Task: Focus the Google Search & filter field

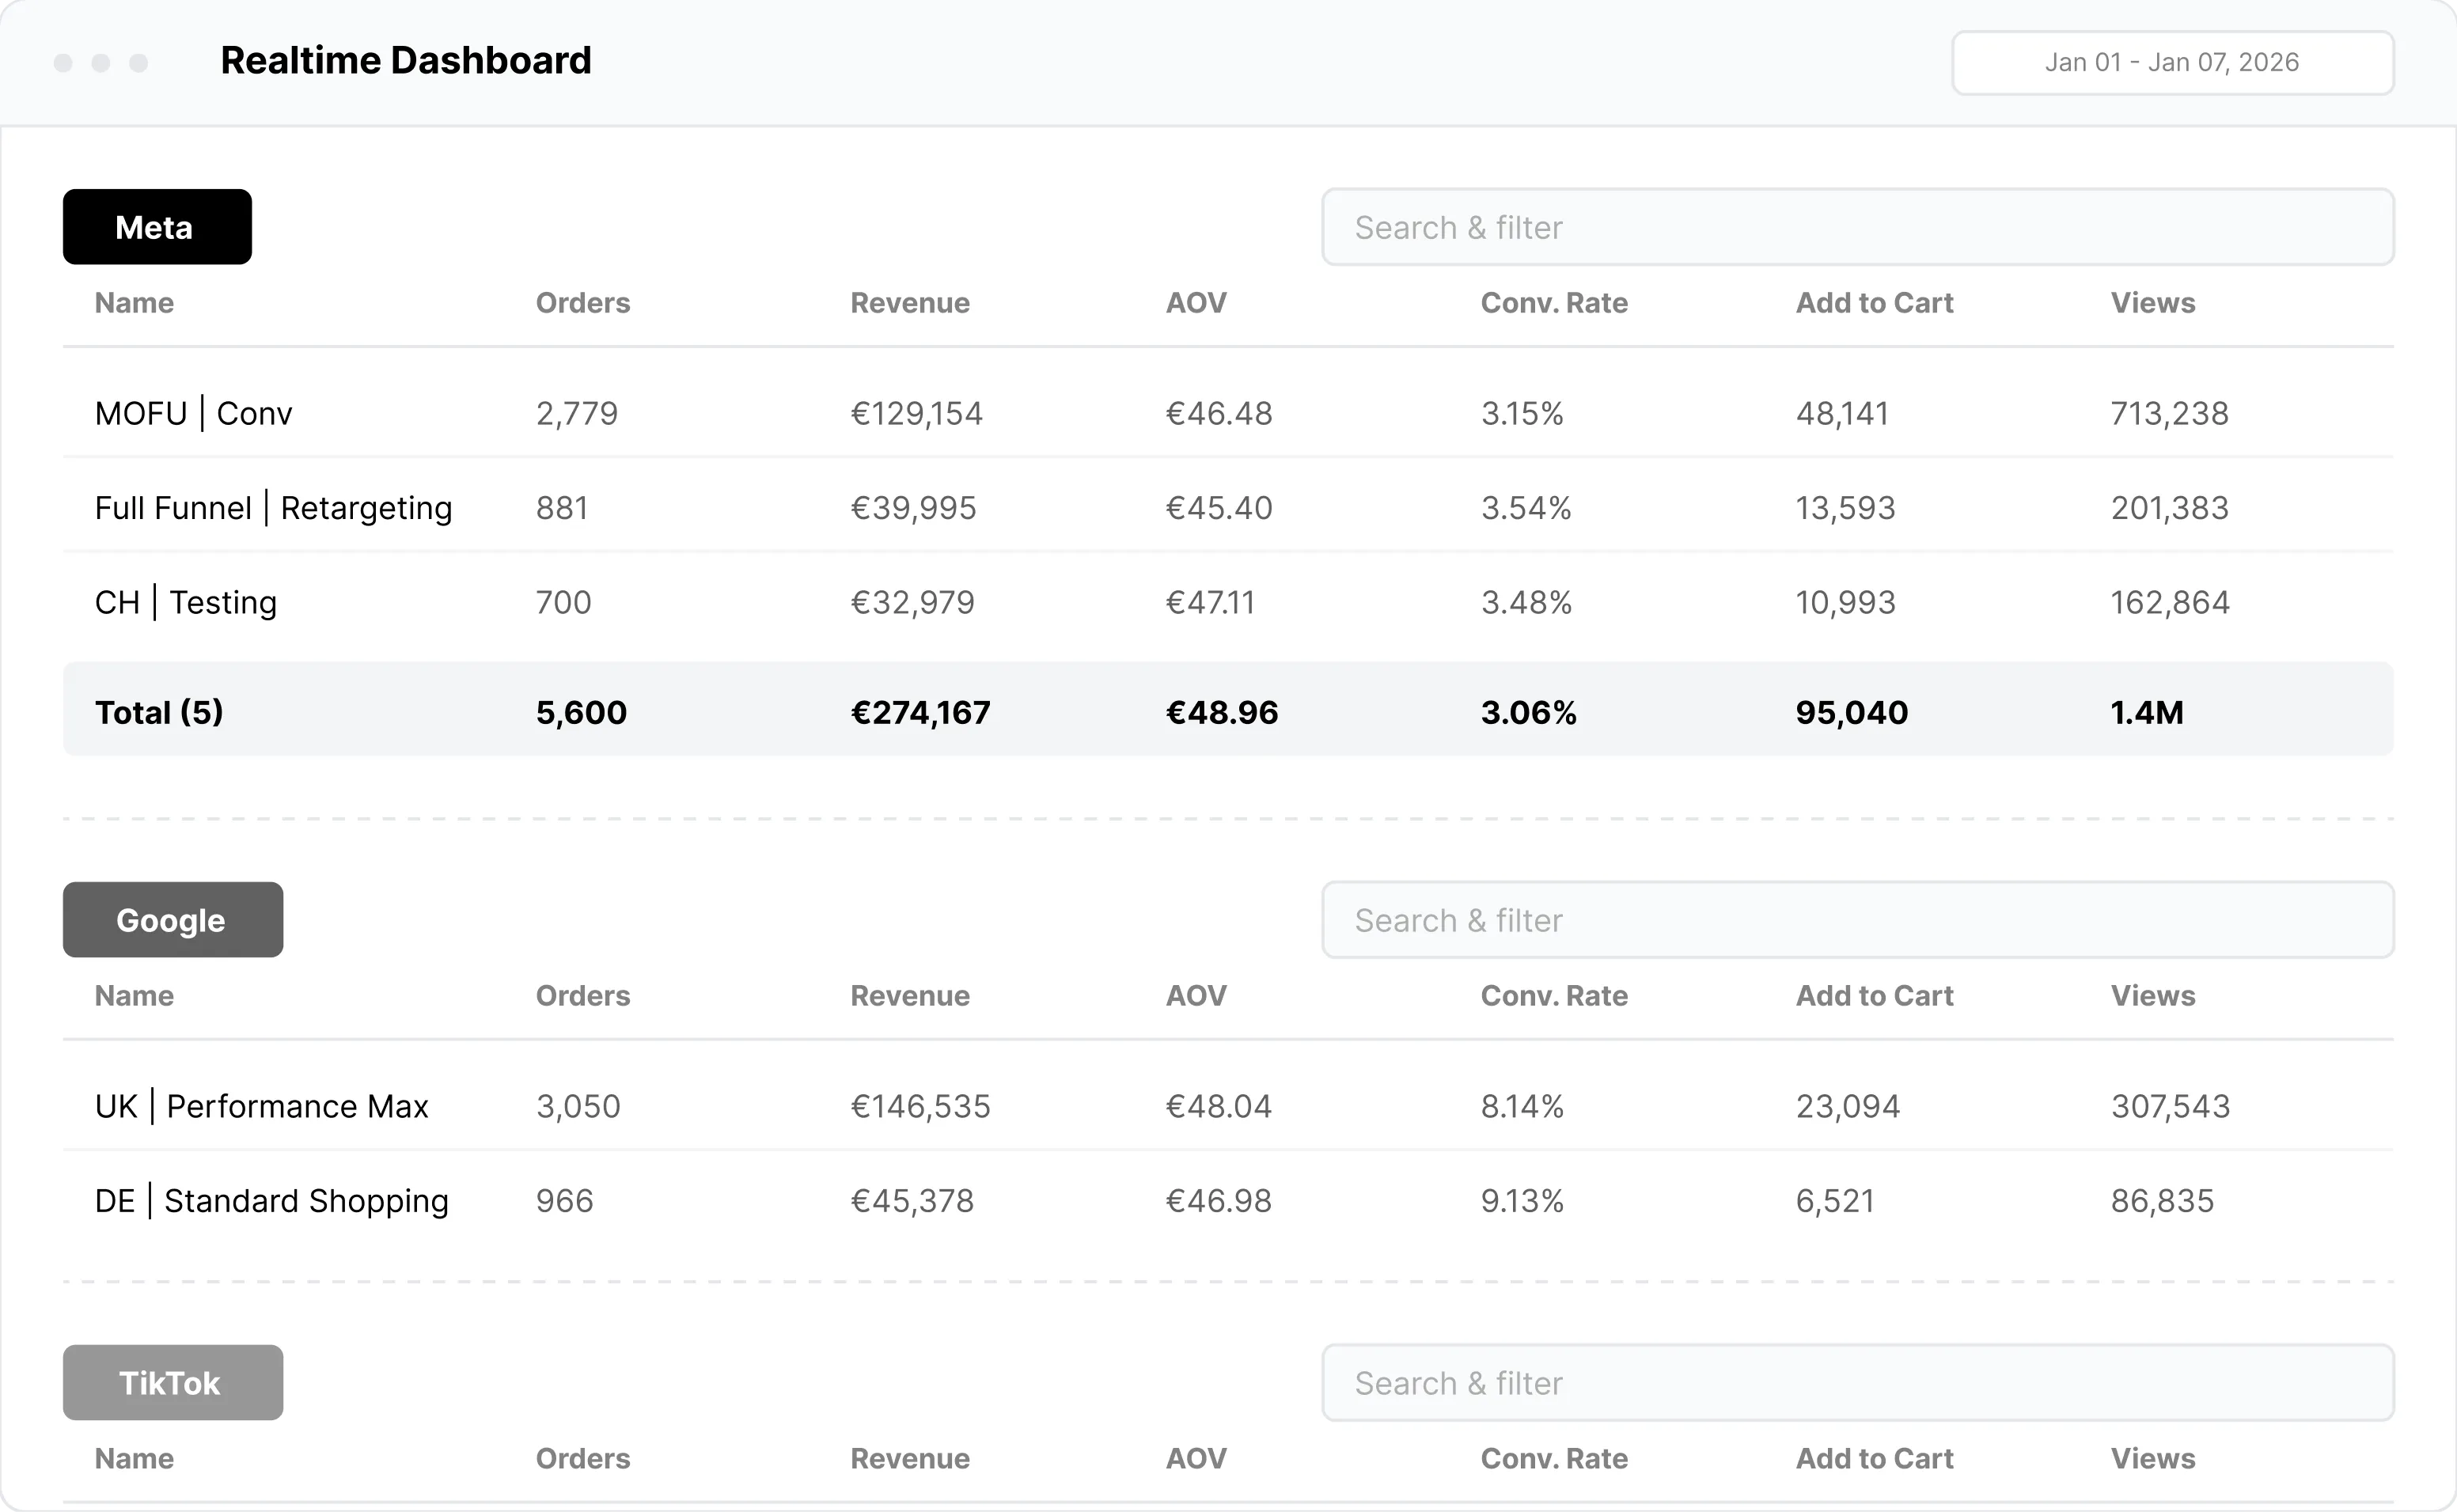Action: [x=1857, y=920]
